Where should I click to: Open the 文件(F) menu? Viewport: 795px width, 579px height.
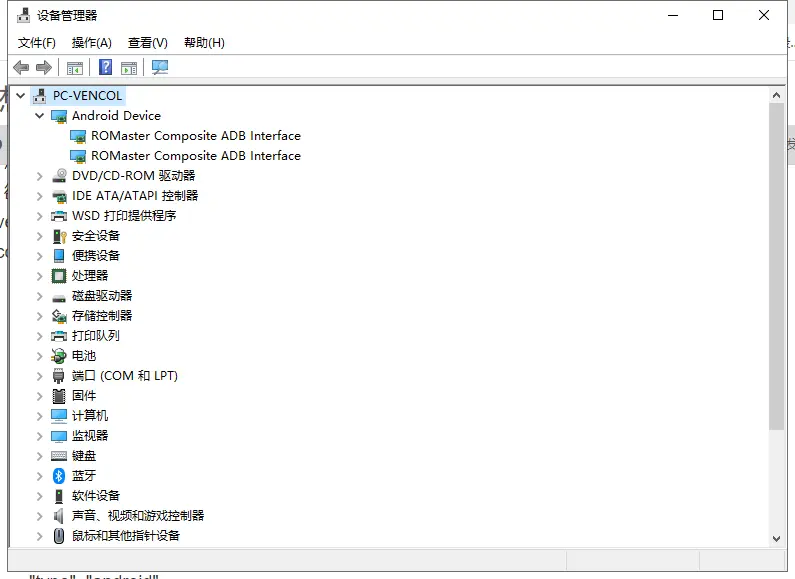tap(37, 43)
